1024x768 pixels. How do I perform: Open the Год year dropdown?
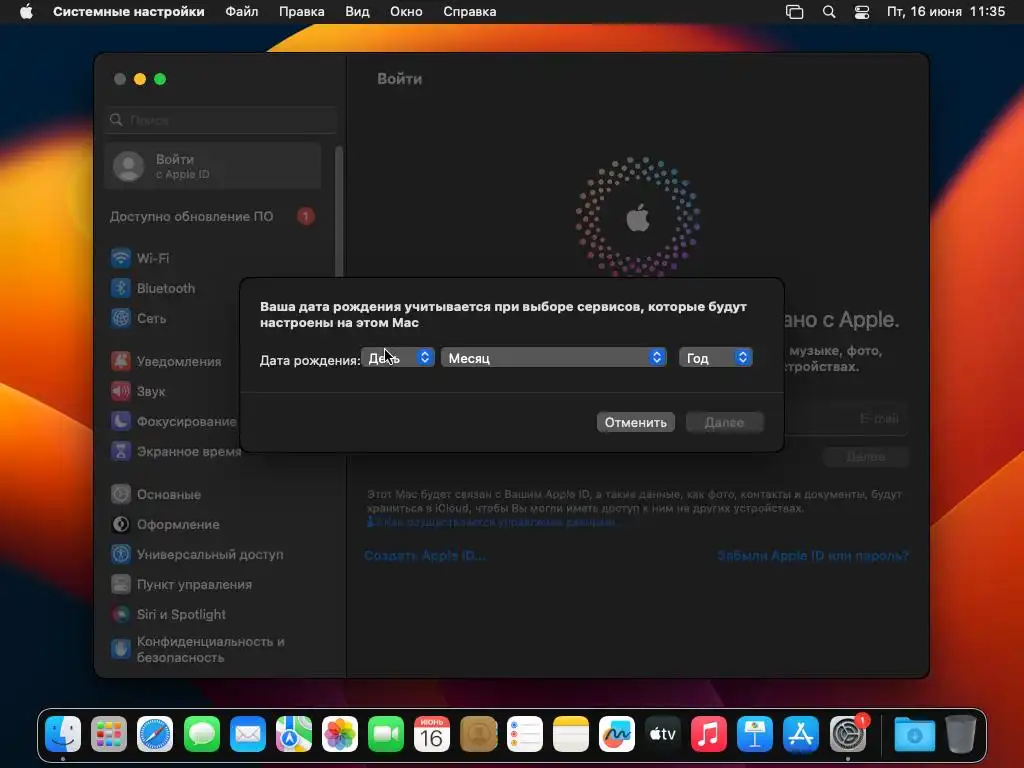[716, 358]
